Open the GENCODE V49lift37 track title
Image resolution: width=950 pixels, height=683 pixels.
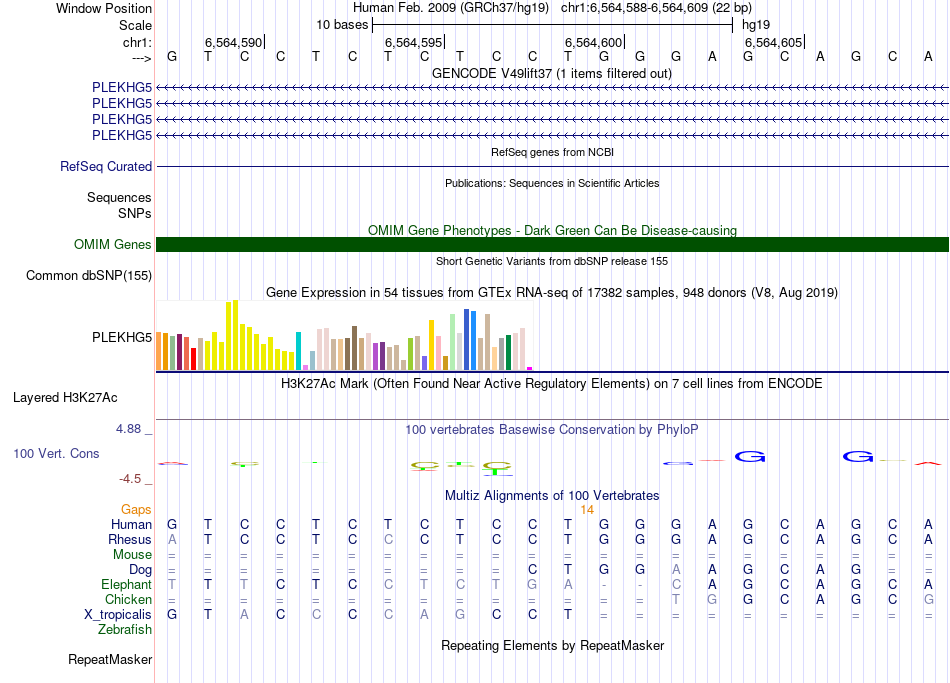coord(552,74)
